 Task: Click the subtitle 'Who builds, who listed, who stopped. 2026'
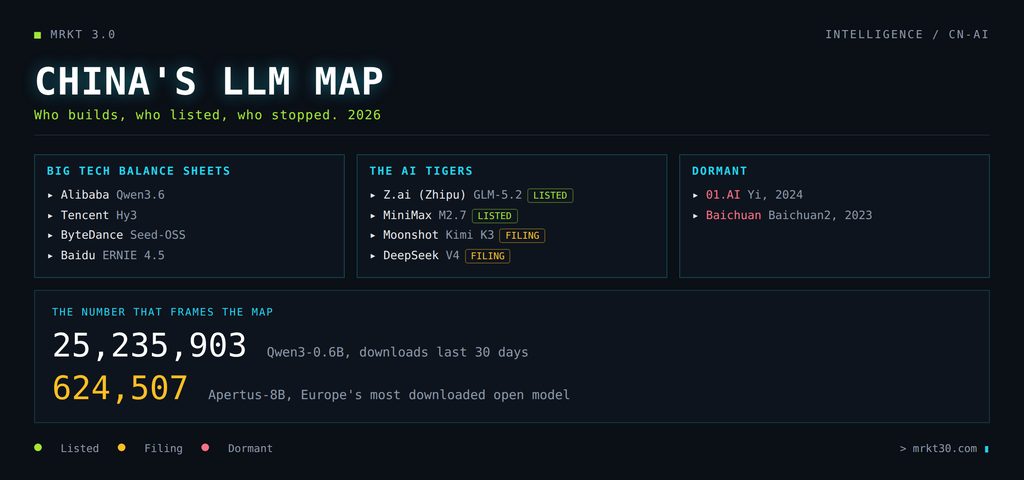coord(207,115)
